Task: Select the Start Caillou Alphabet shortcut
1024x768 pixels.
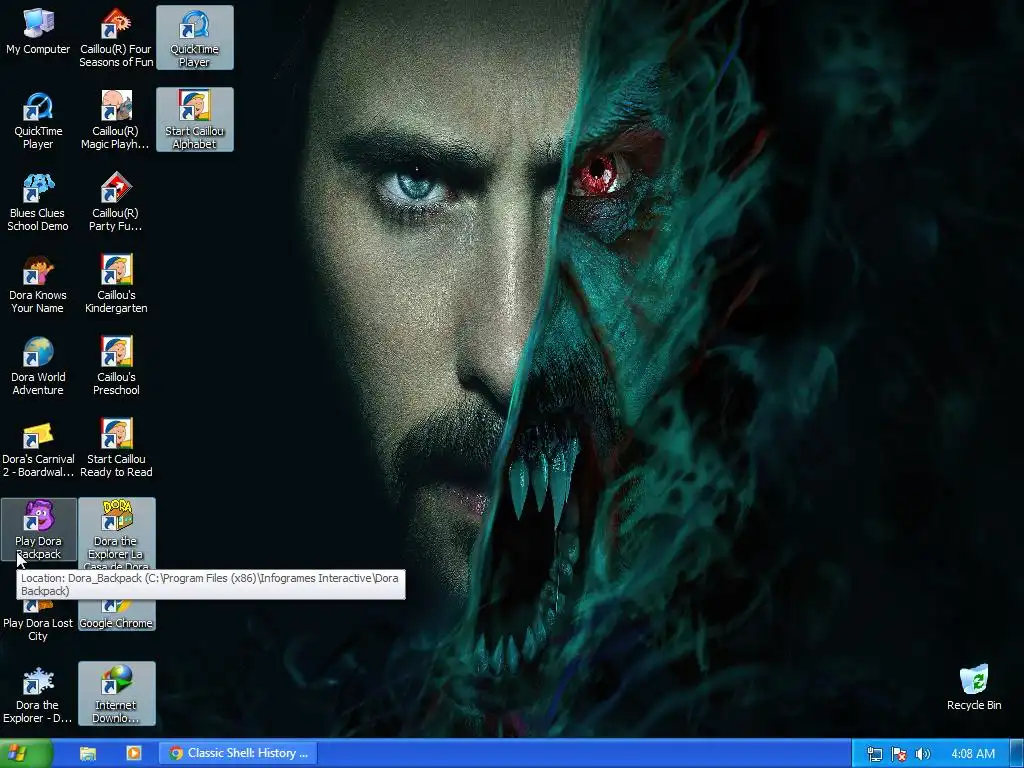Action: pos(195,120)
